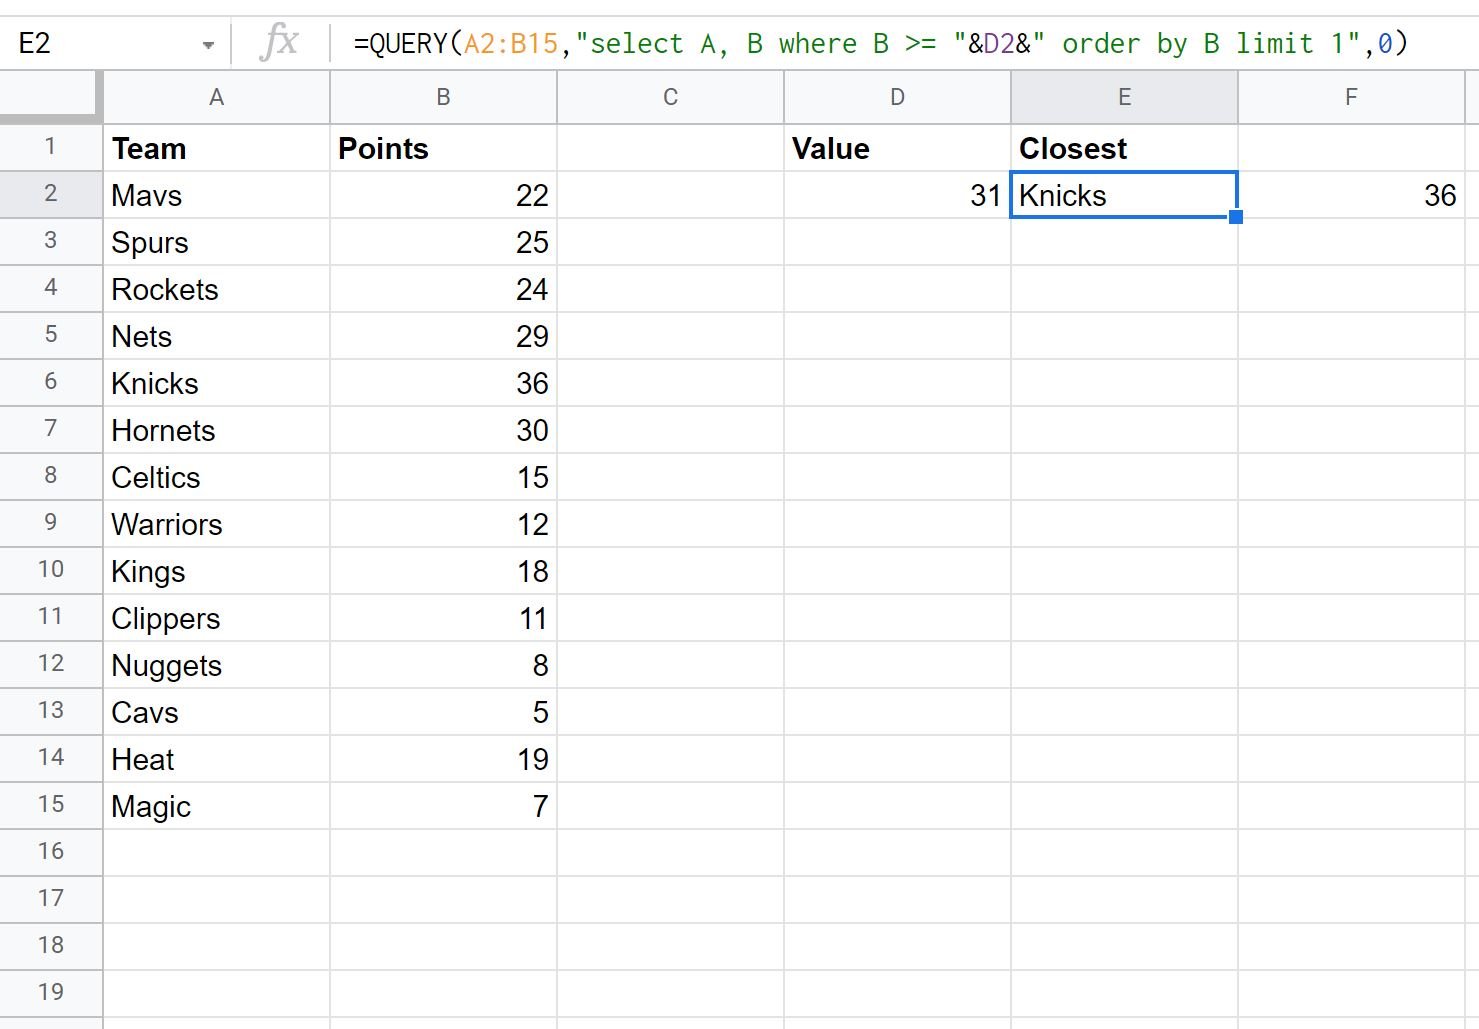This screenshot has height=1029, width=1479.
Task: Click the Nuggets points value 8
Action: [443, 665]
